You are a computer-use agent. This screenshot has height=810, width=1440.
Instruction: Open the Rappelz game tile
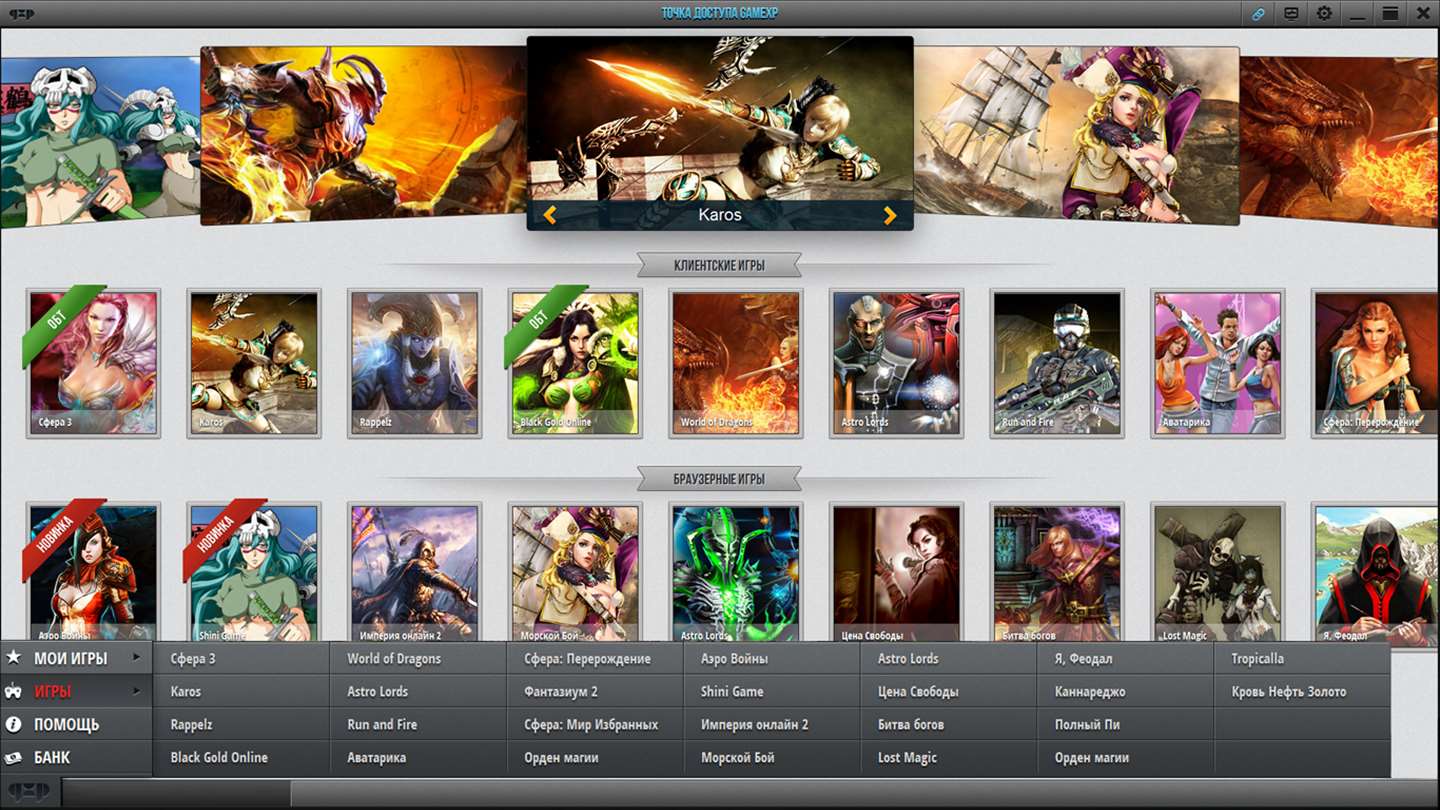pyautogui.click(x=414, y=363)
